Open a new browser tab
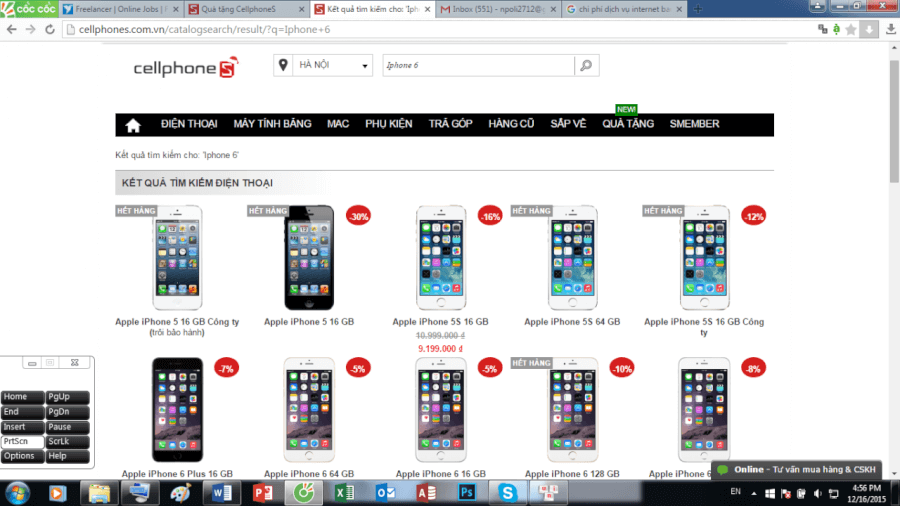This screenshot has height=506, width=900. pos(698,9)
